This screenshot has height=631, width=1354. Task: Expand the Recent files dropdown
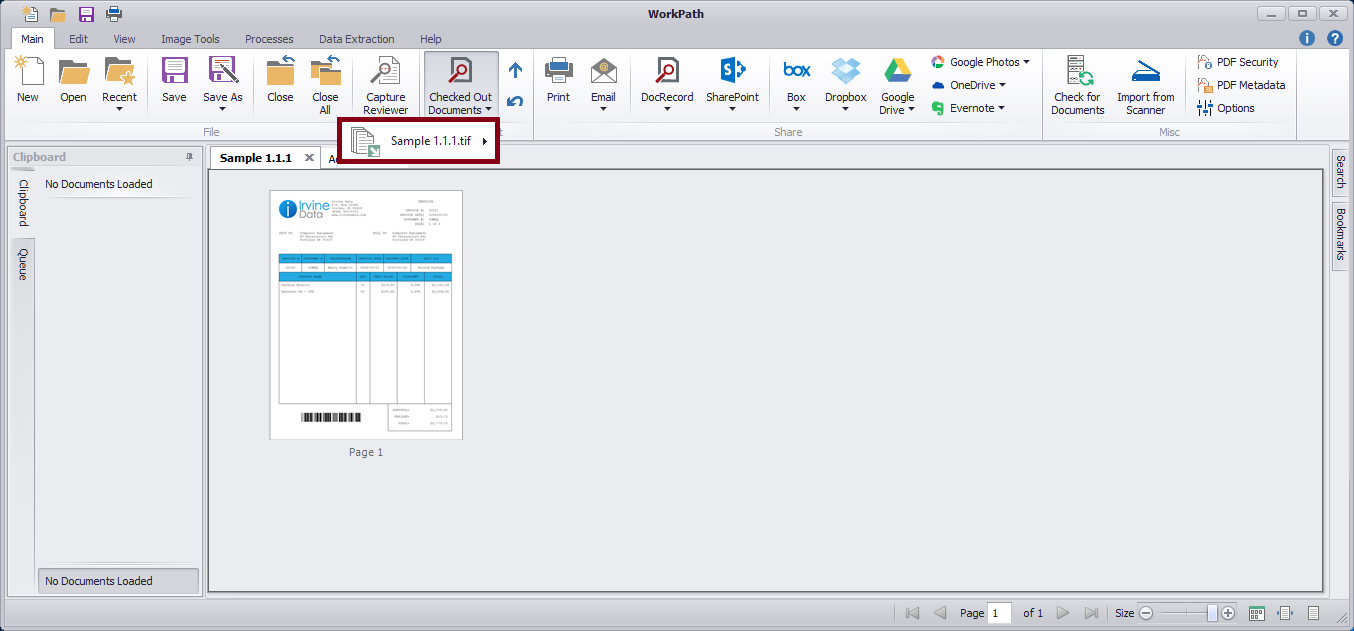(120, 109)
